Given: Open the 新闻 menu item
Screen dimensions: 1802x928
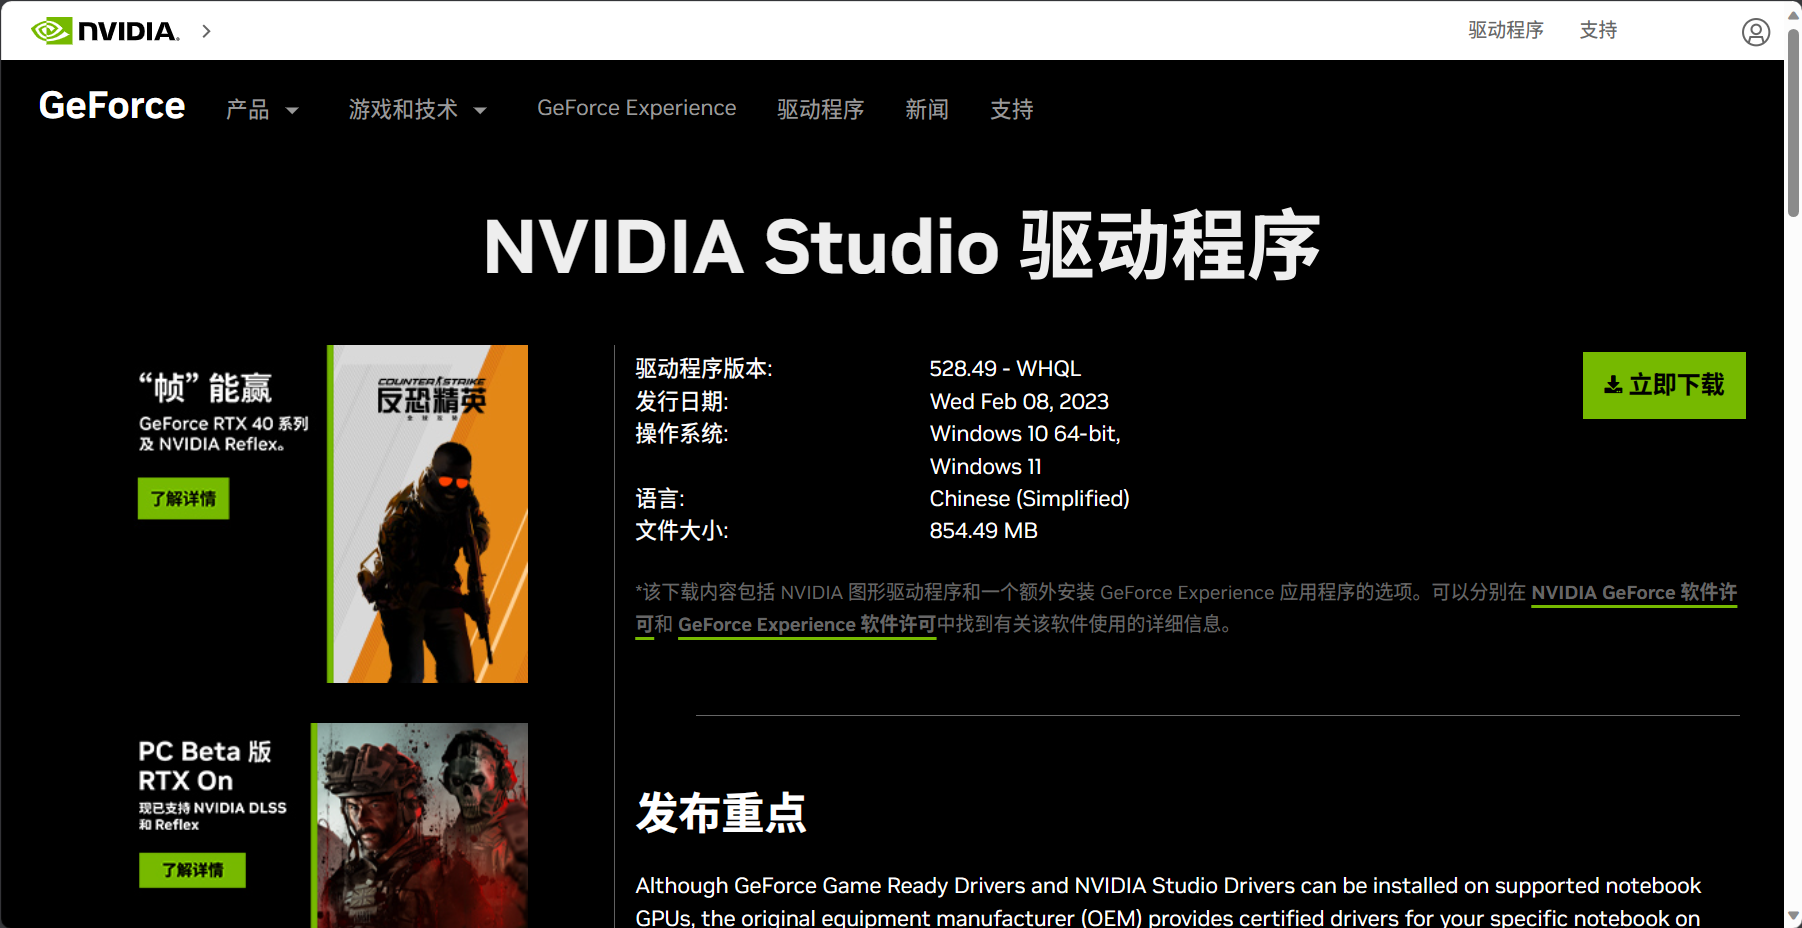Looking at the screenshot, I should [x=927, y=109].
